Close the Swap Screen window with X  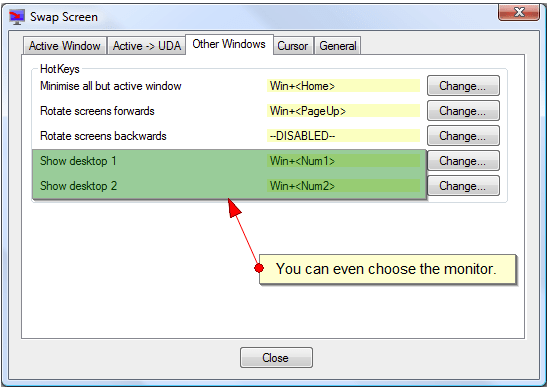(519, 13)
